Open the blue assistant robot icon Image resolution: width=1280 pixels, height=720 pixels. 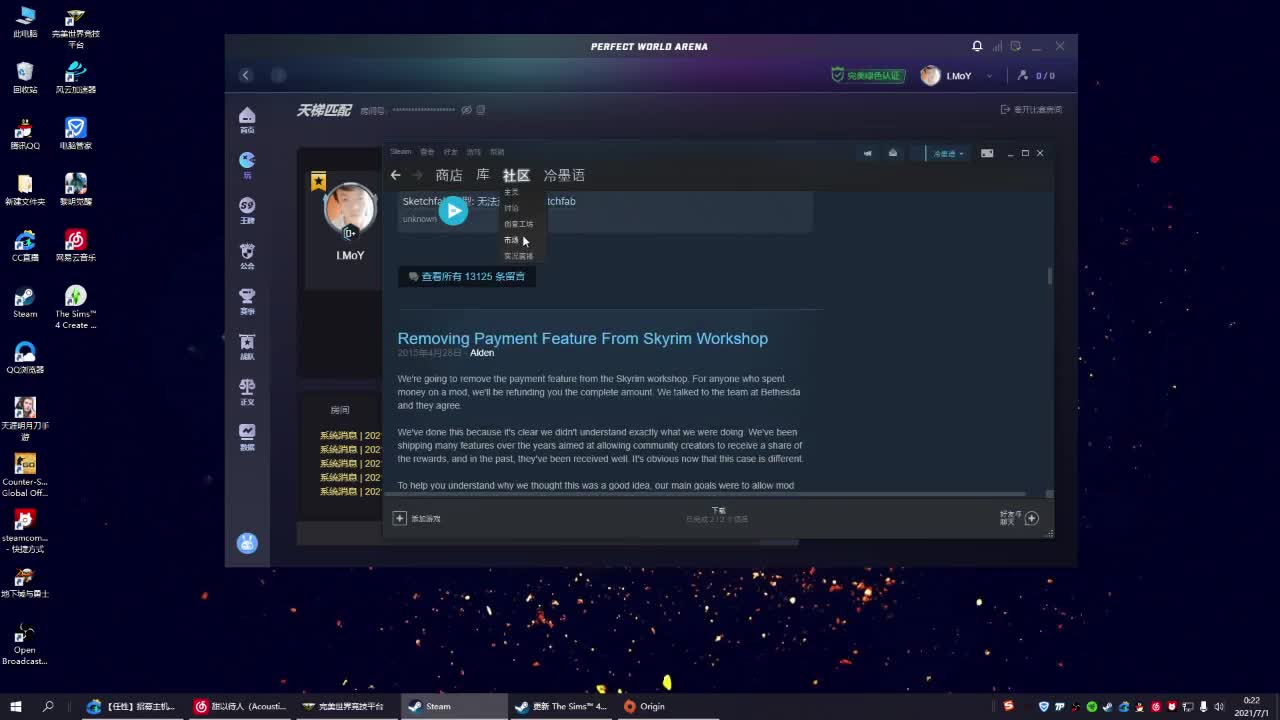[x=247, y=543]
